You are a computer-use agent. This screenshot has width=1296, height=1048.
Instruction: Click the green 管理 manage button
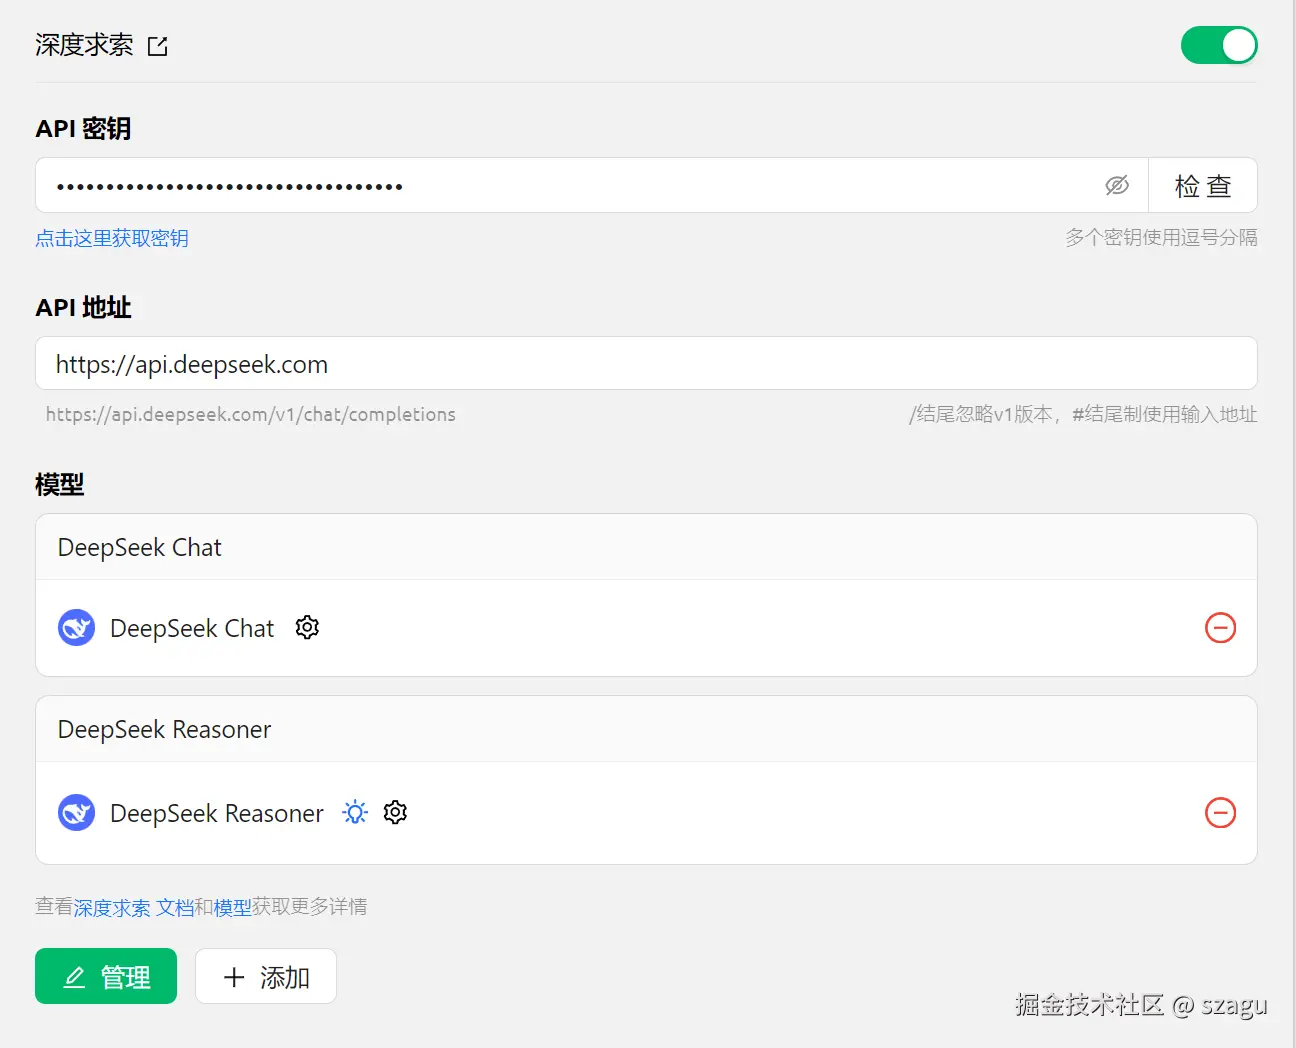(x=106, y=976)
